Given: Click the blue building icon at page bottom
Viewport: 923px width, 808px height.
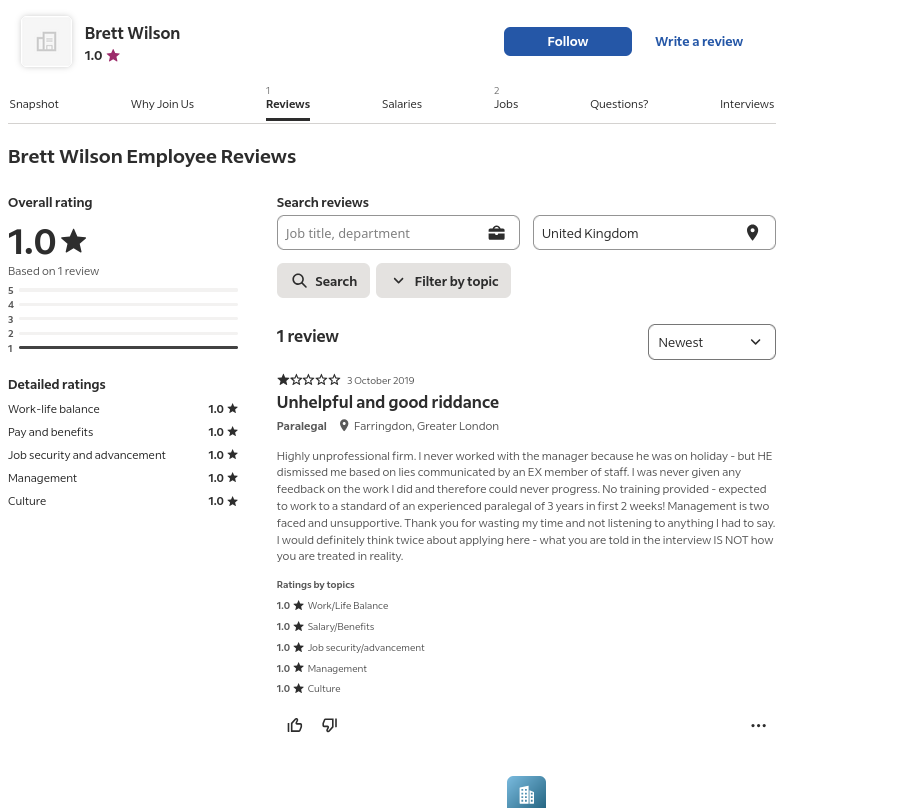Looking at the screenshot, I should coord(526,792).
